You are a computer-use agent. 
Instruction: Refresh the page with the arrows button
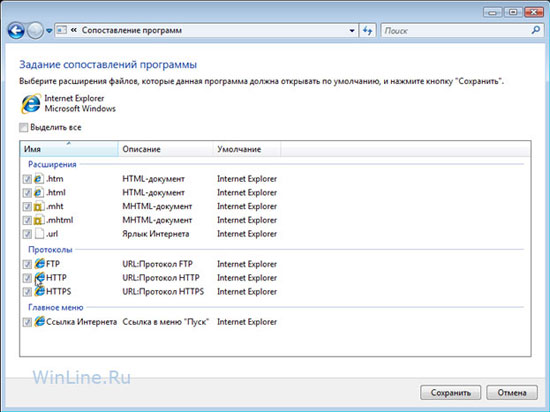tap(367, 31)
